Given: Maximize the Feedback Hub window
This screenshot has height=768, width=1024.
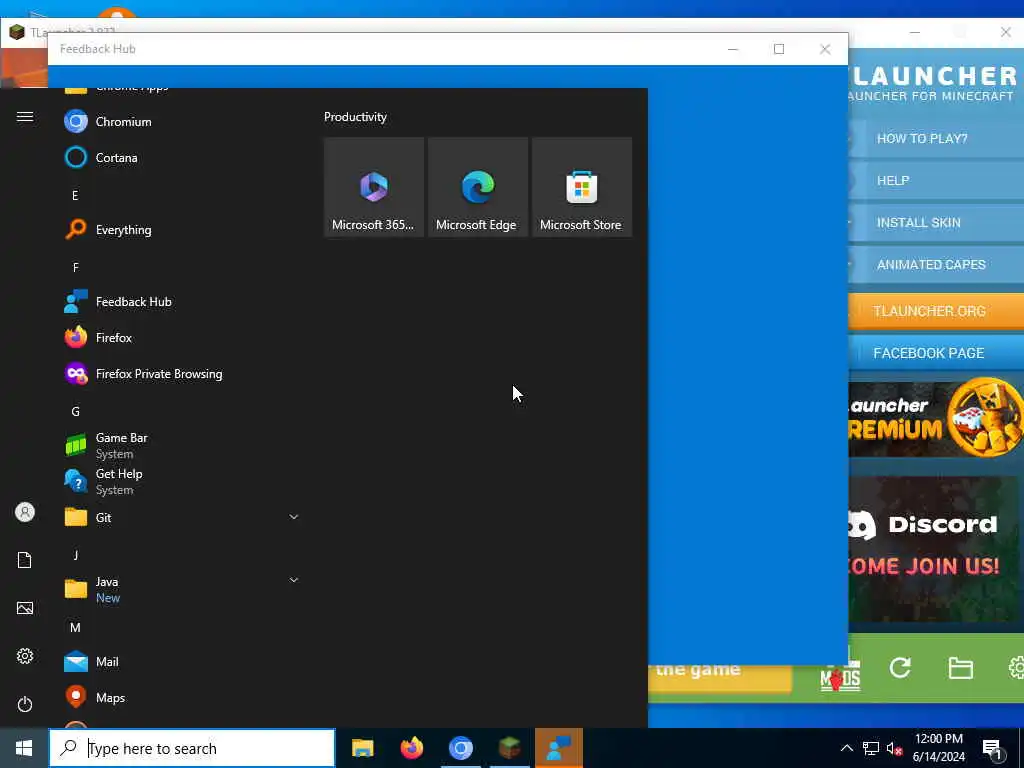Looking at the screenshot, I should pyautogui.click(x=778, y=49).
